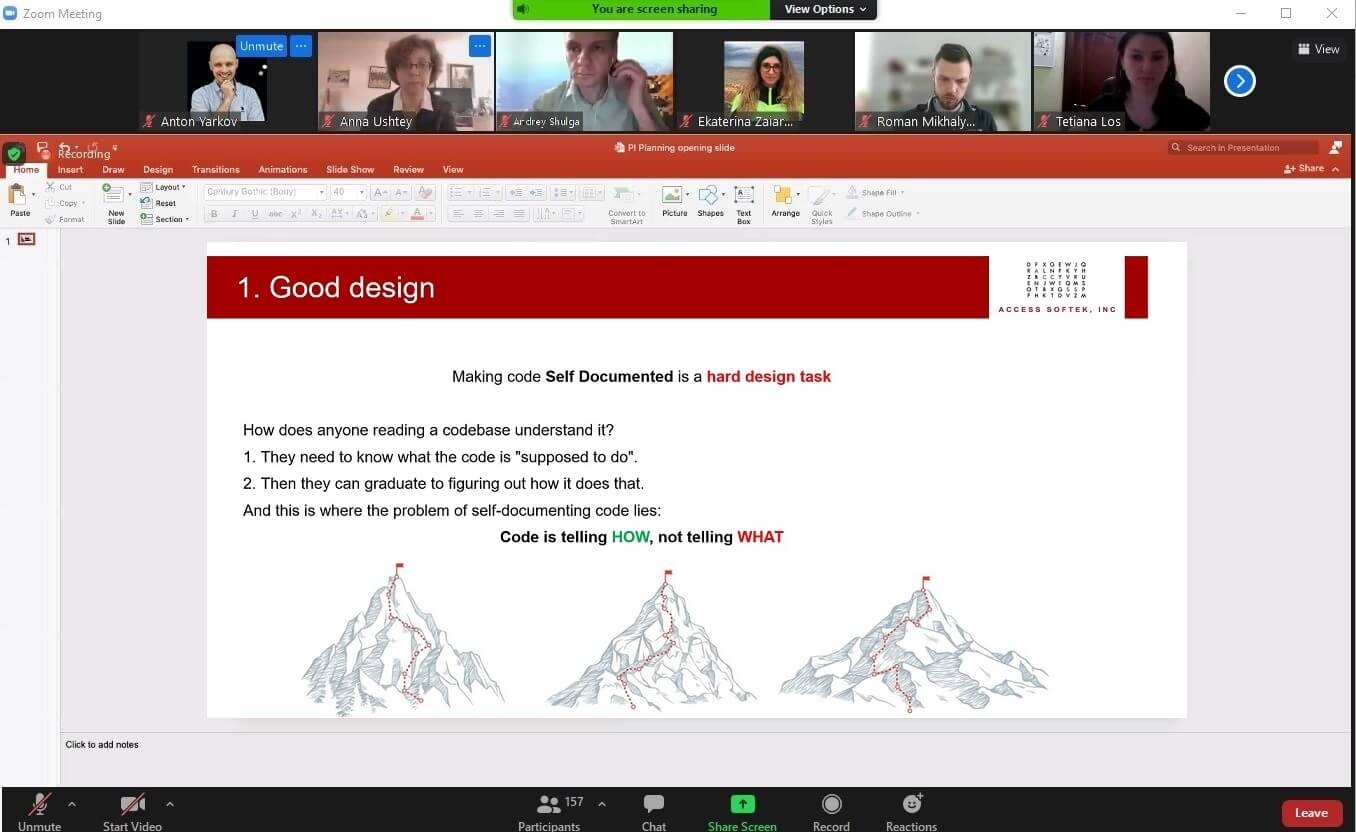The width and height of the screenshot is (1356, 832).
Task: Click the green encryption shield icon
Action: [x=14, y=155]
